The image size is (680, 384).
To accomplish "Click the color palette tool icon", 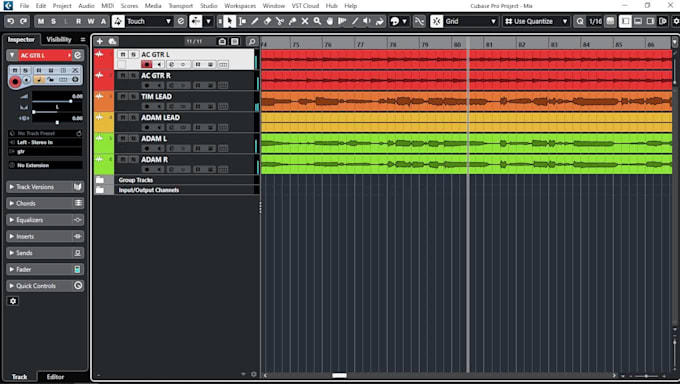I will click(395, 21).
